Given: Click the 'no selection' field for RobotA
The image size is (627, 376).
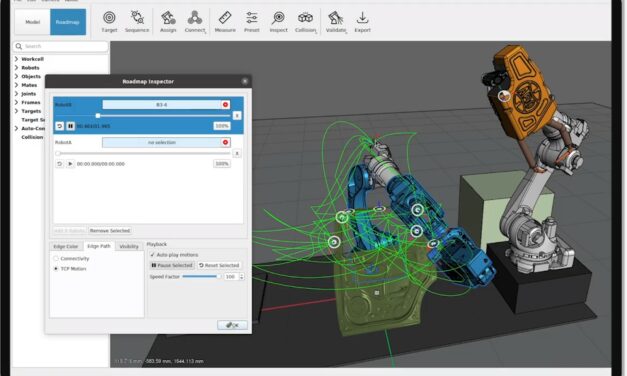Looking at the screenshot, I should click(162, 142).
